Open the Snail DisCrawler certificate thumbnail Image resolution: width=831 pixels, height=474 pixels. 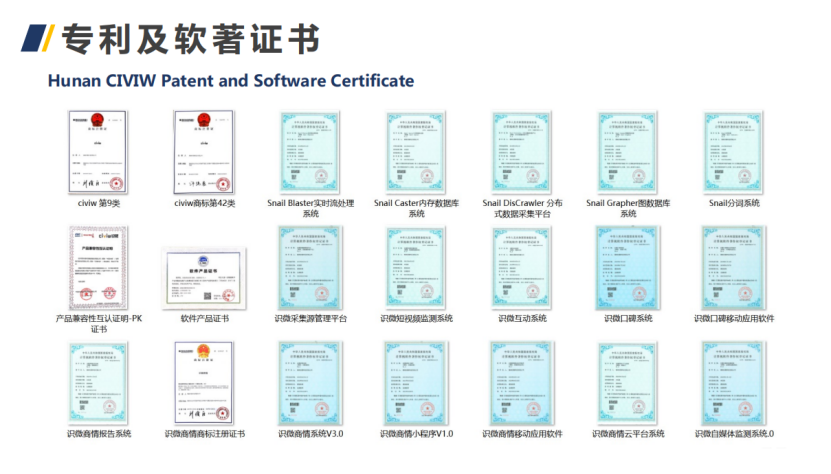[x=522, y=152]
